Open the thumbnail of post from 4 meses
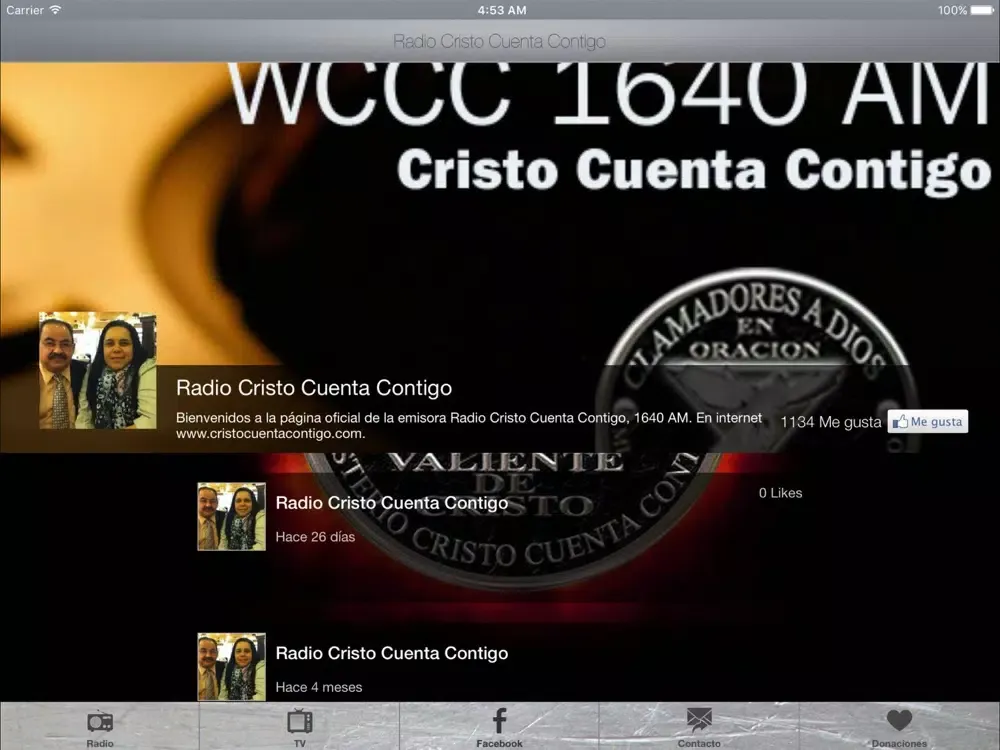This screenshot has width=1000, height=750. [232, 667]
